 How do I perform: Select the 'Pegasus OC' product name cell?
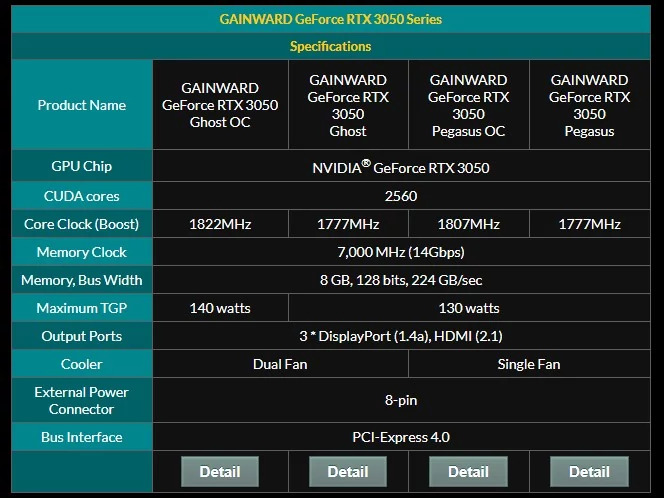click(468, 105)
